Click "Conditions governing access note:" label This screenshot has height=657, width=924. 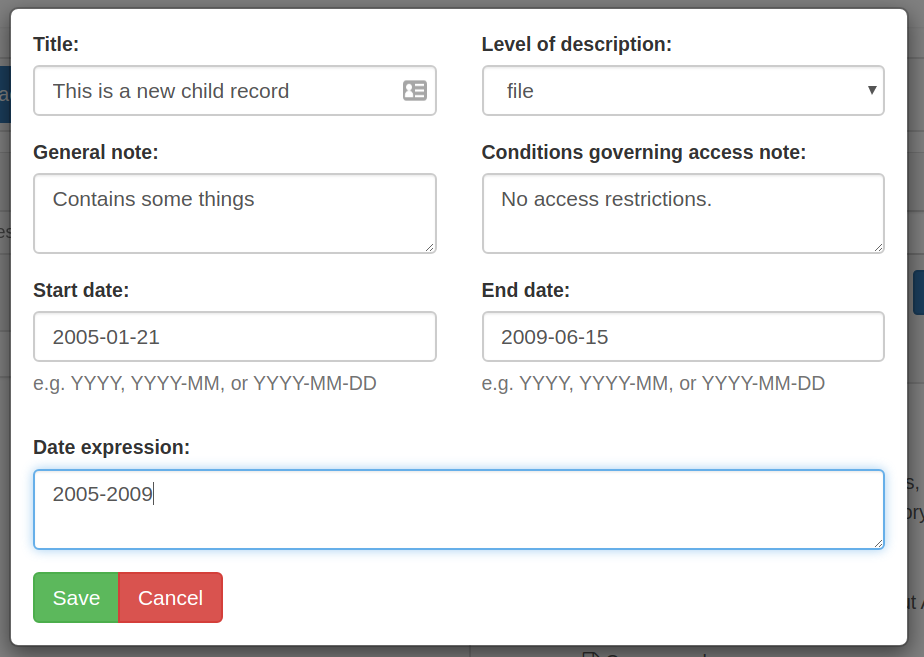point(643,152)
